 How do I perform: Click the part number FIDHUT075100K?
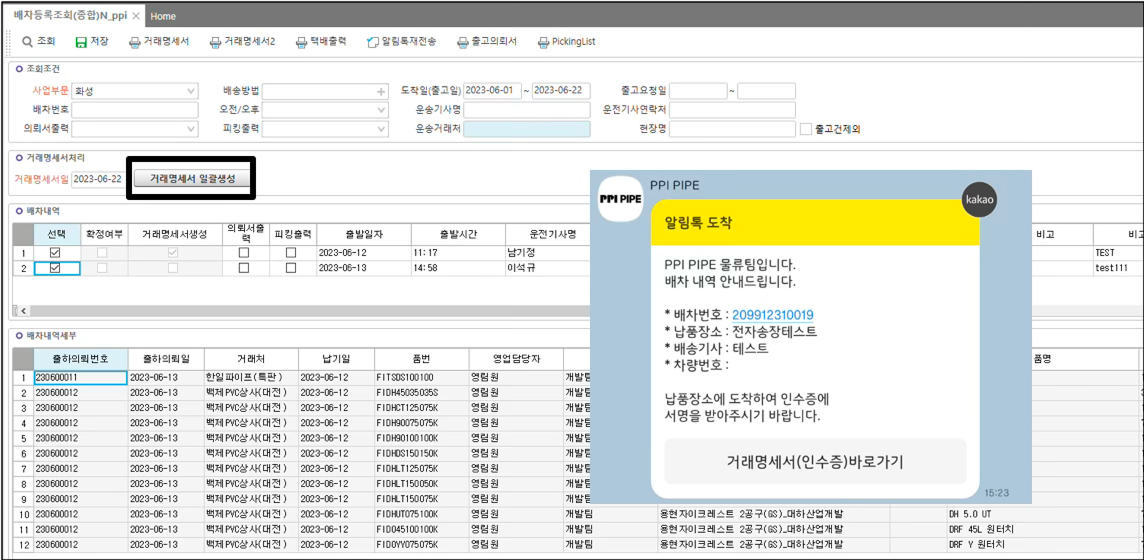(421, 514)
